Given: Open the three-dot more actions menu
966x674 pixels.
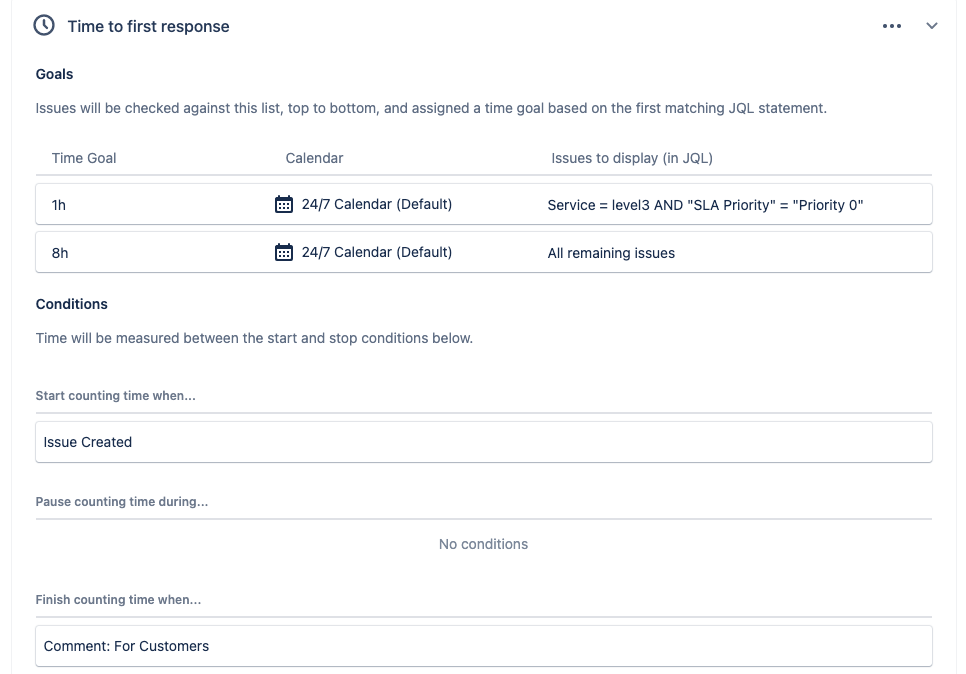Looking at the screenshot, I should click(x=891, y=26).
